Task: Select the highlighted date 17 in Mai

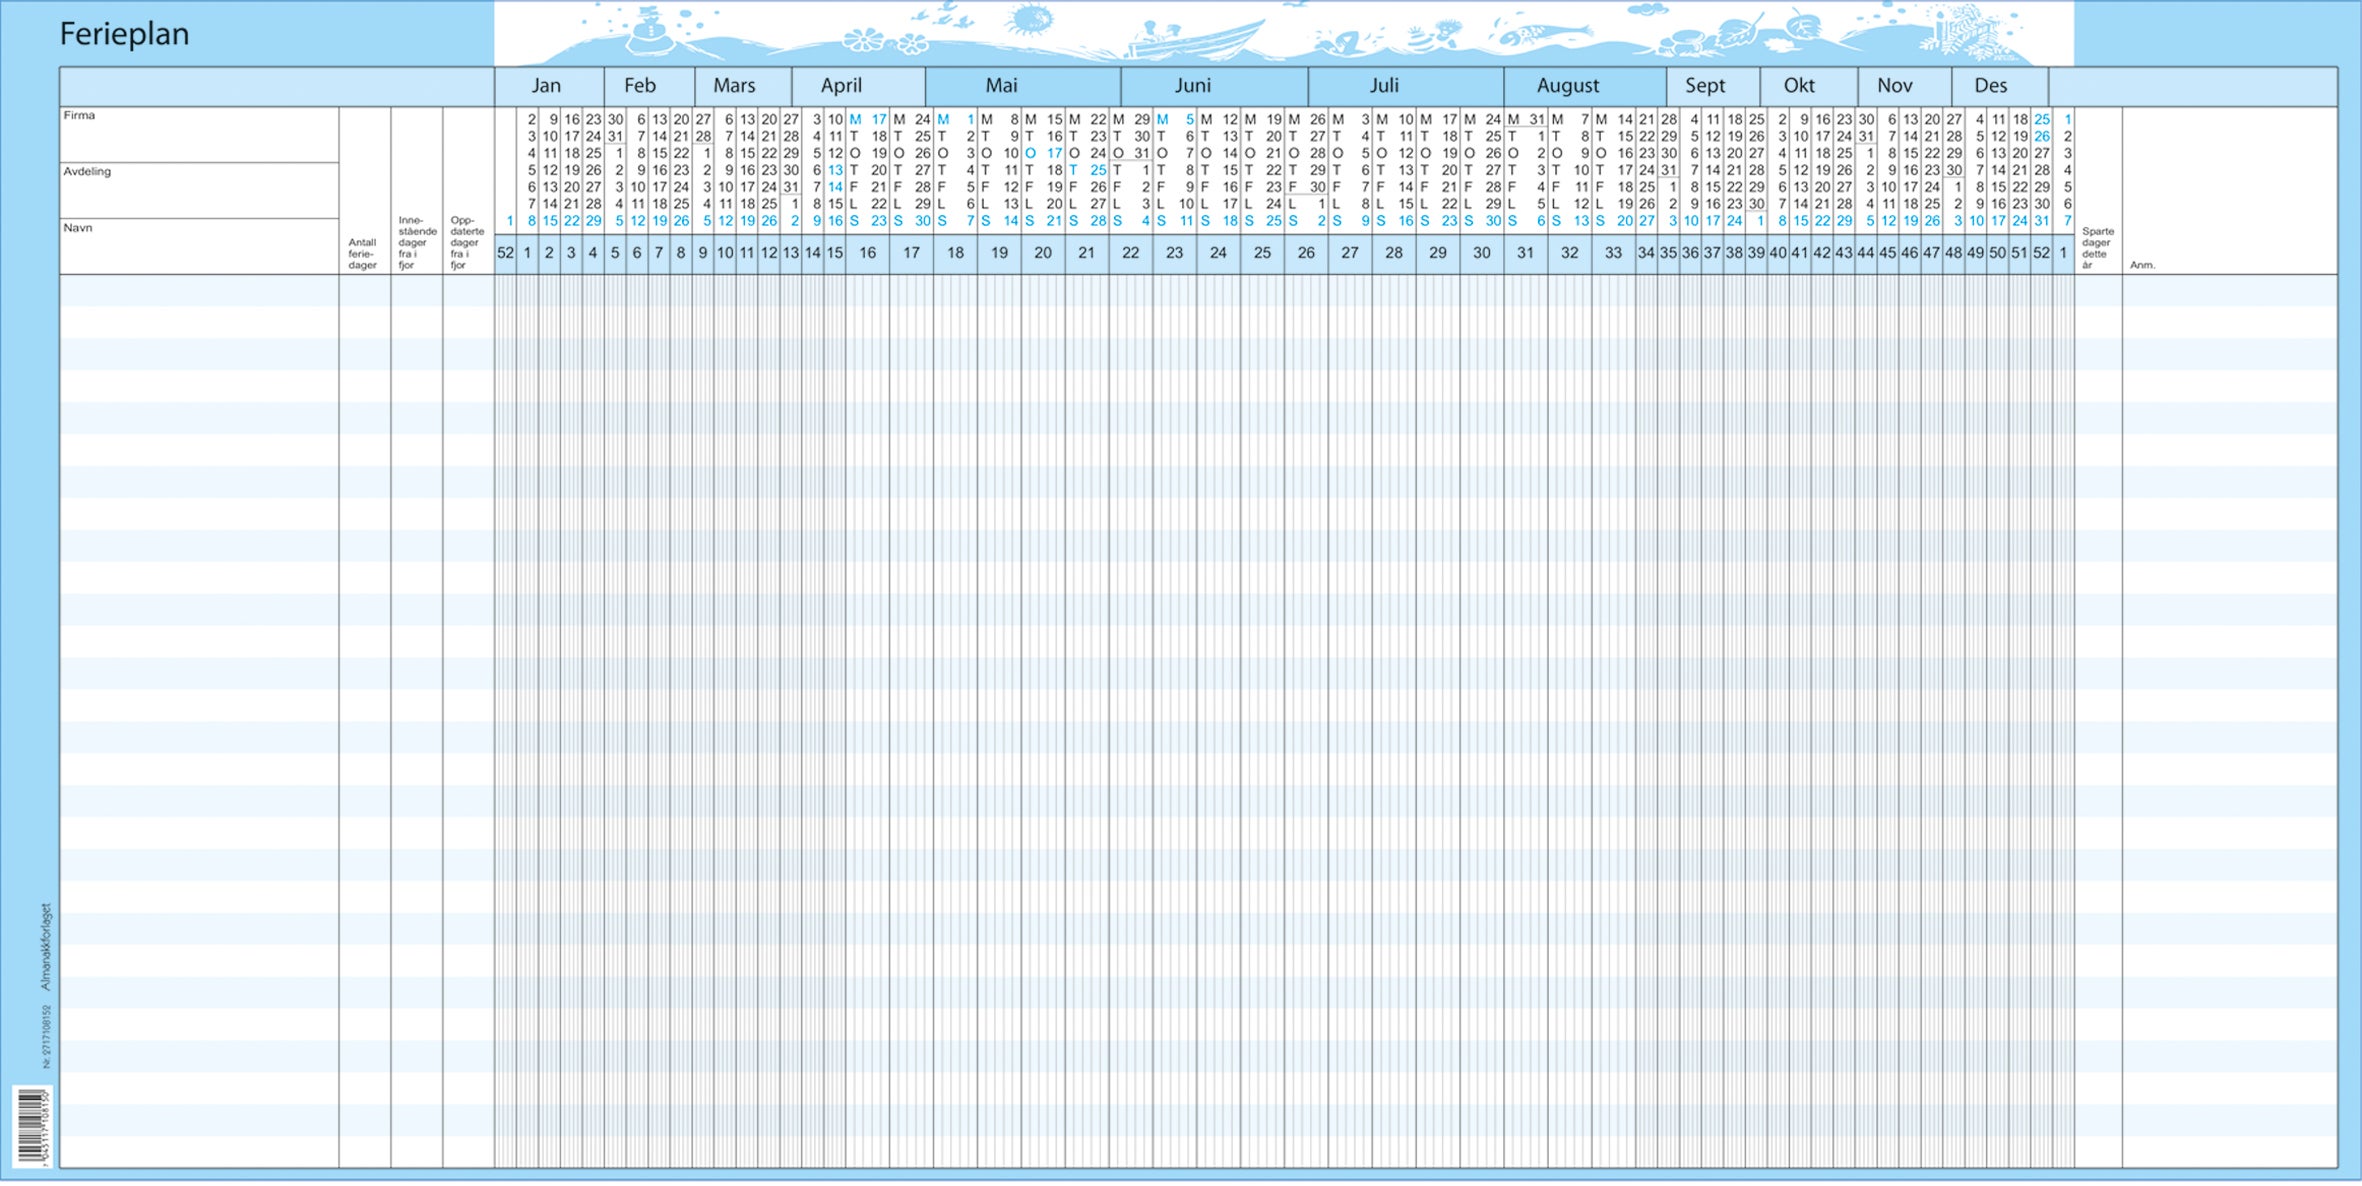Action: pos(1056,153)
